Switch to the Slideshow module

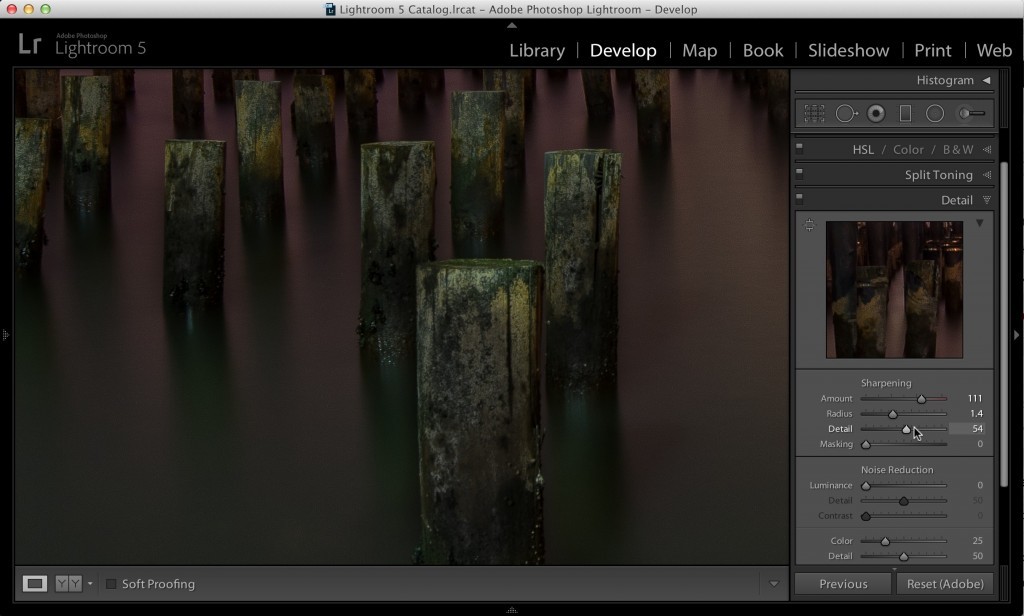[x=848, y=50]
